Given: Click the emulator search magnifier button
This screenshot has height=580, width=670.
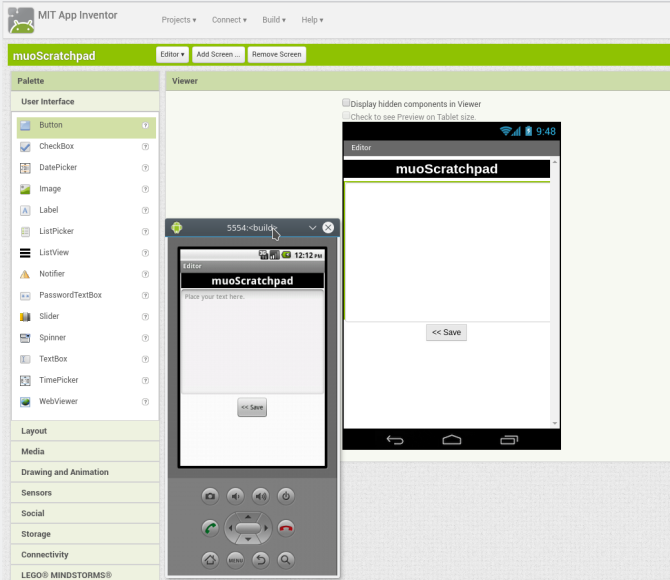Looking at the screenshot, I should 286,559.
